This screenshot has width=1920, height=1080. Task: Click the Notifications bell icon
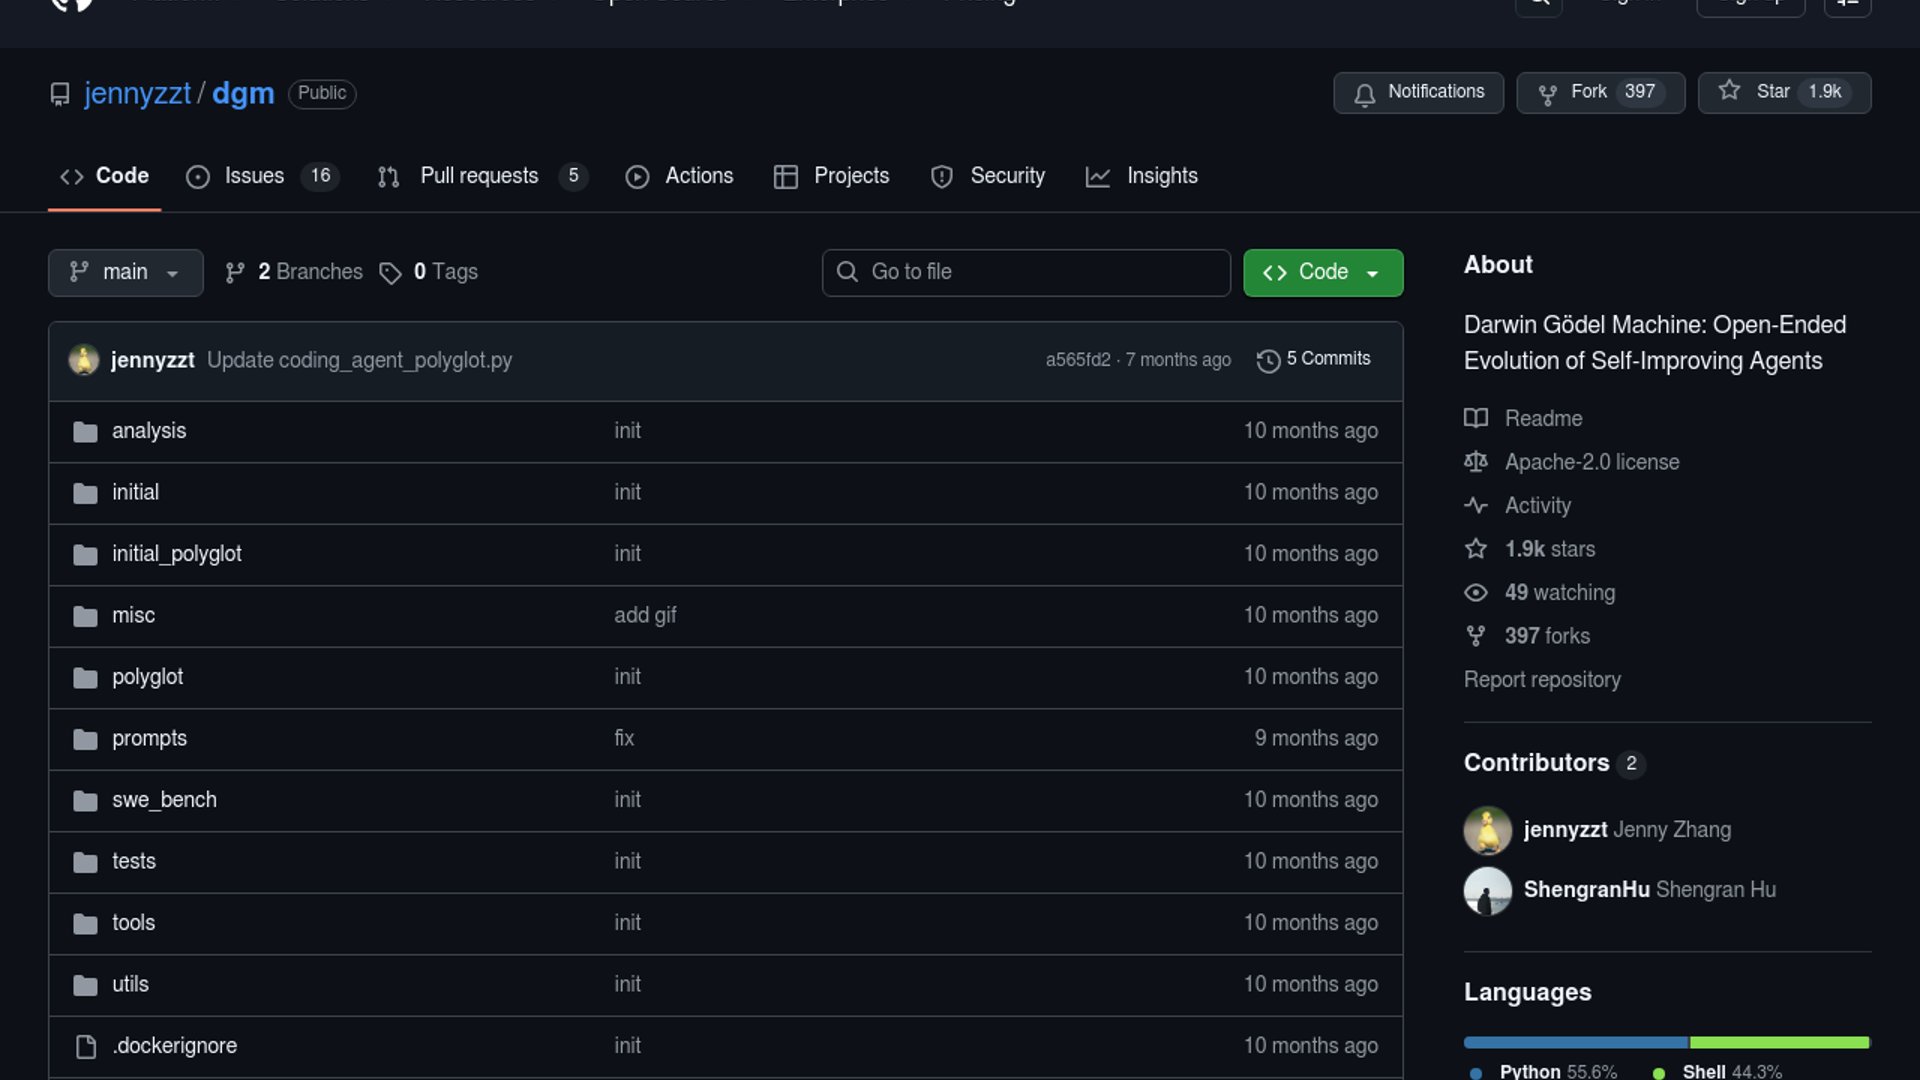coord(1364,93)
